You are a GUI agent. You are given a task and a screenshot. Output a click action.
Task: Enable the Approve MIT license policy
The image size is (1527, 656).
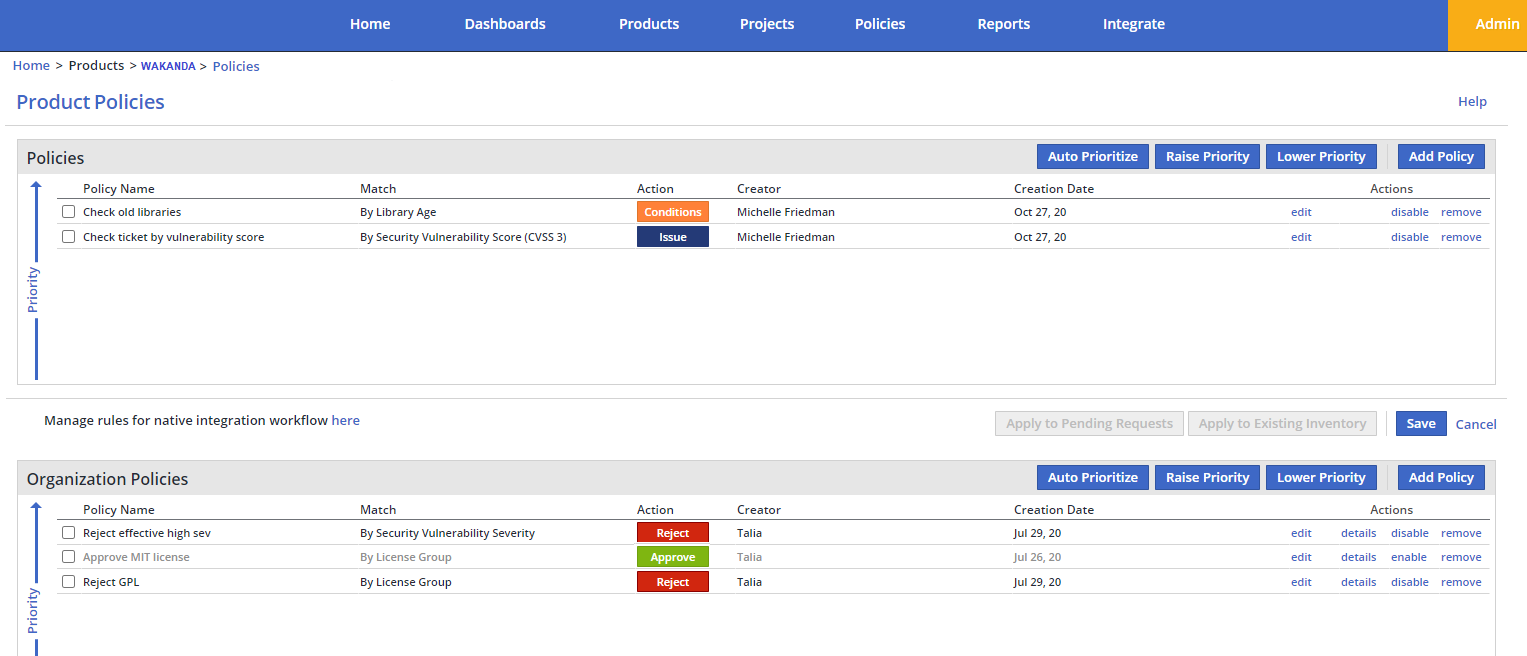pos(1409,557)
